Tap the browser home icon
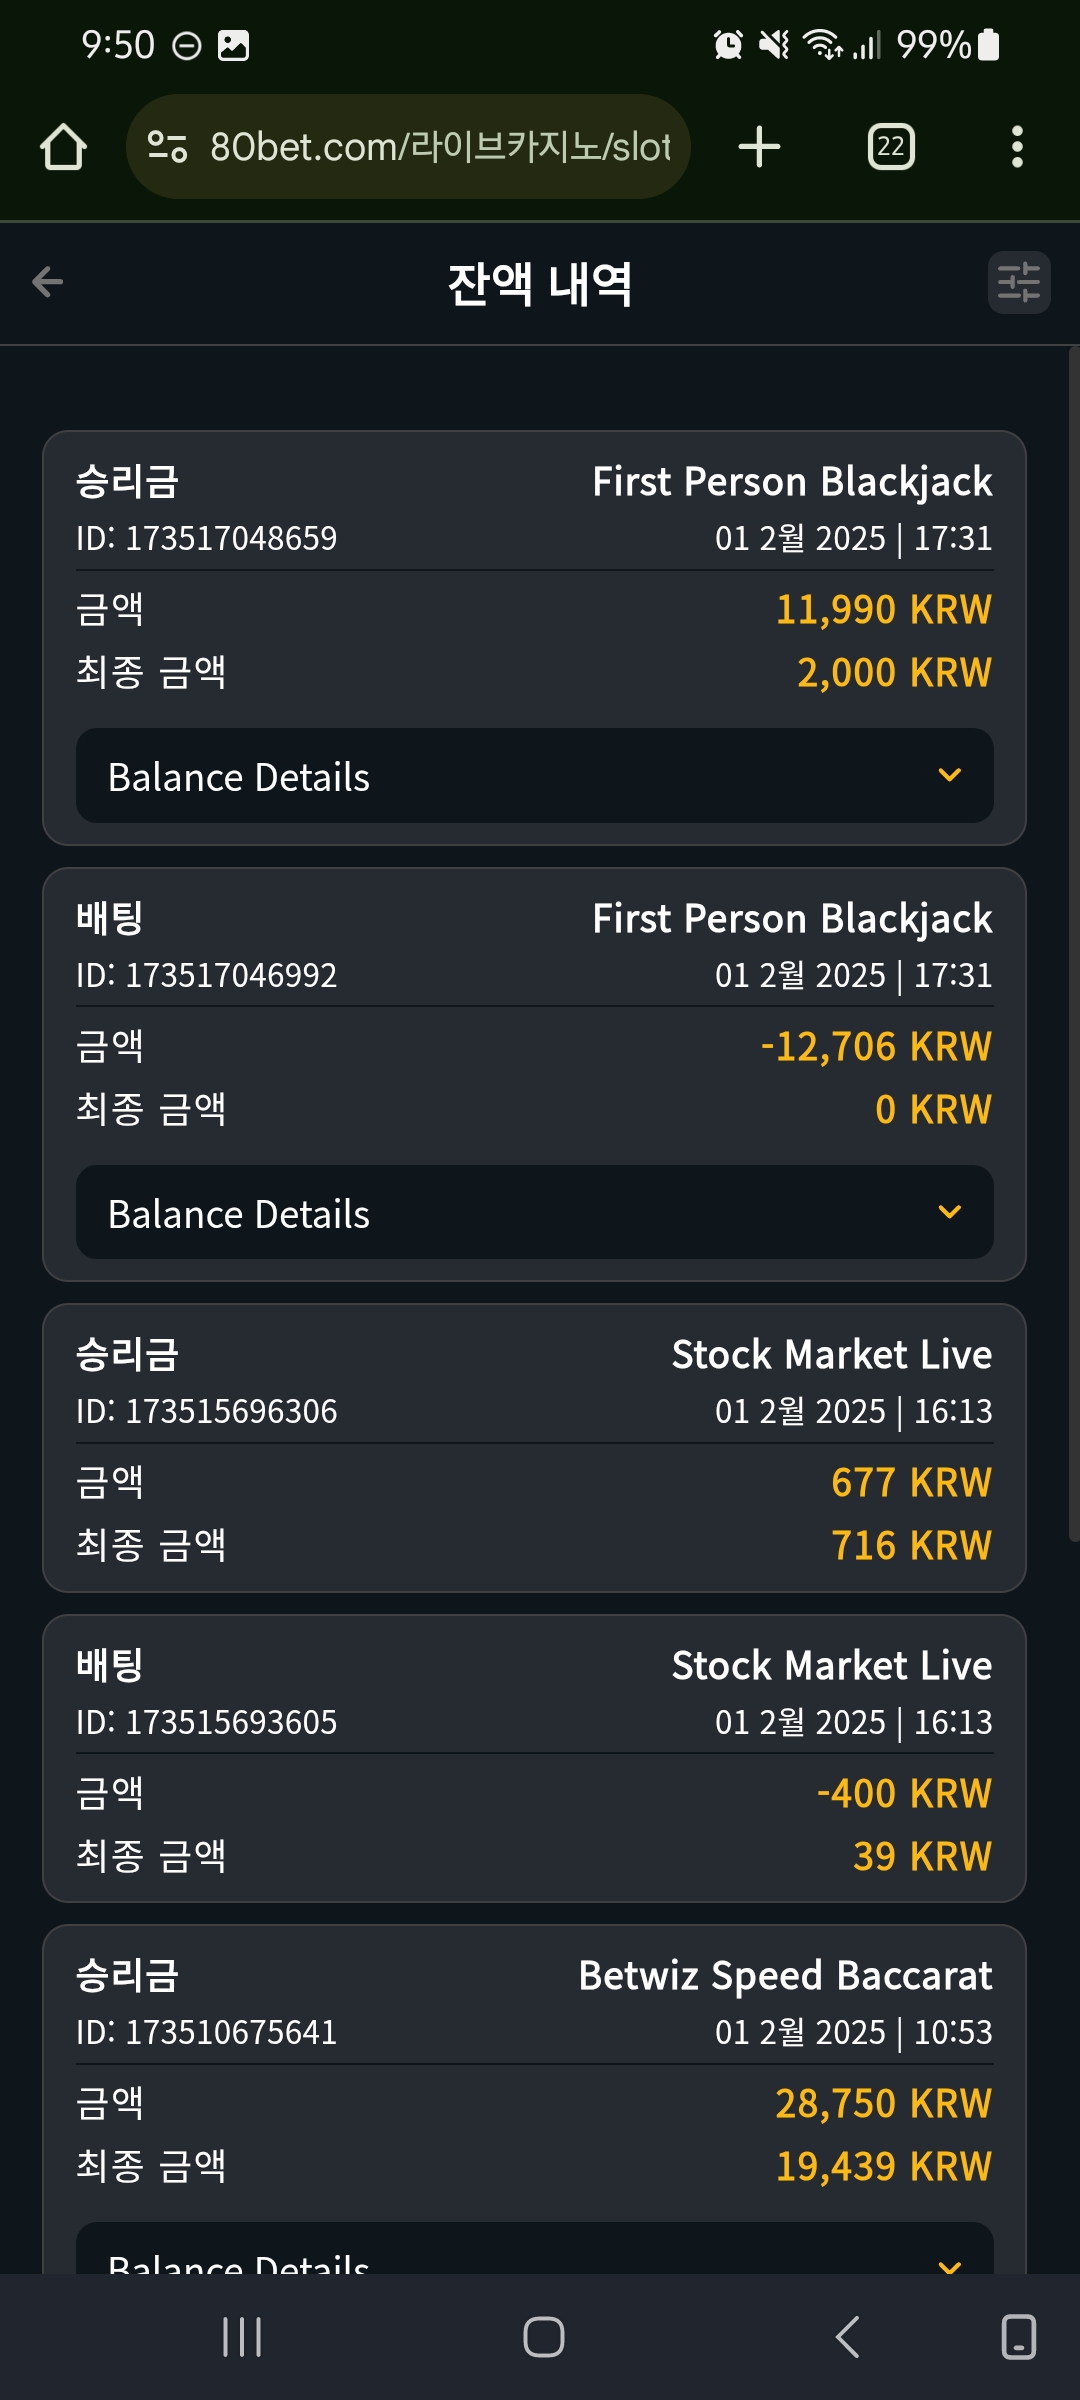 pyautogui.click(x=63, y=147)
